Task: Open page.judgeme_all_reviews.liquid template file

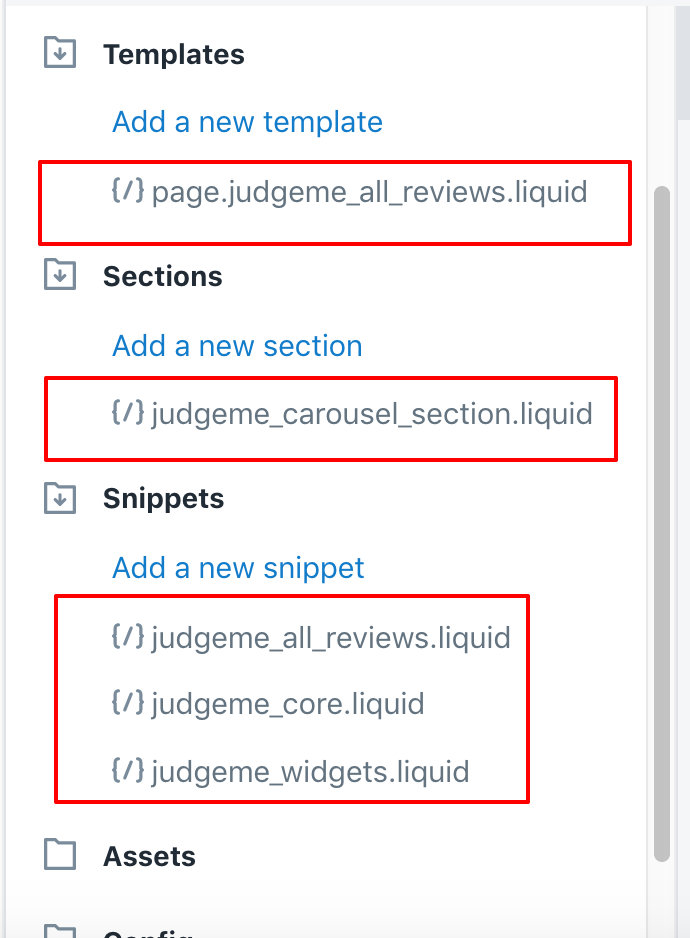Action: pos(369,193)
